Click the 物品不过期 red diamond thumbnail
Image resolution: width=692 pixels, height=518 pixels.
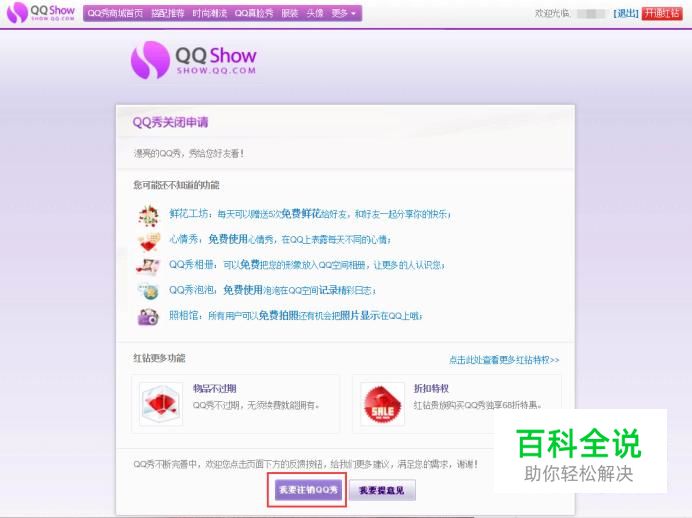(161, 404)
